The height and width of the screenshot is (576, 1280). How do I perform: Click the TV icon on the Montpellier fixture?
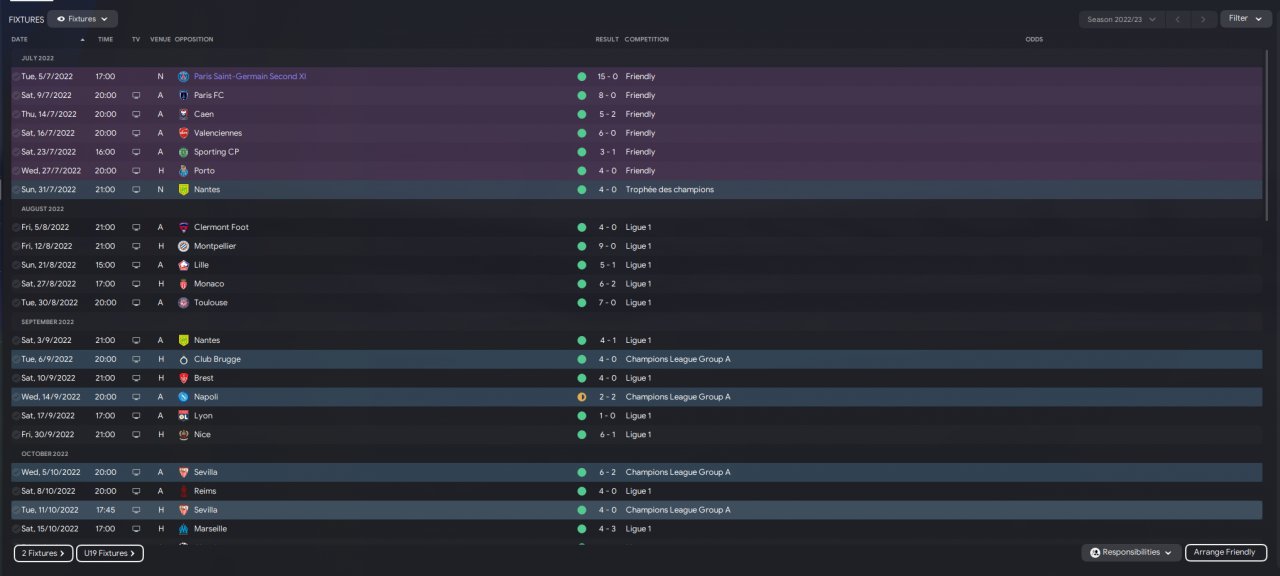pyautogui.click(x=136, y=246)
